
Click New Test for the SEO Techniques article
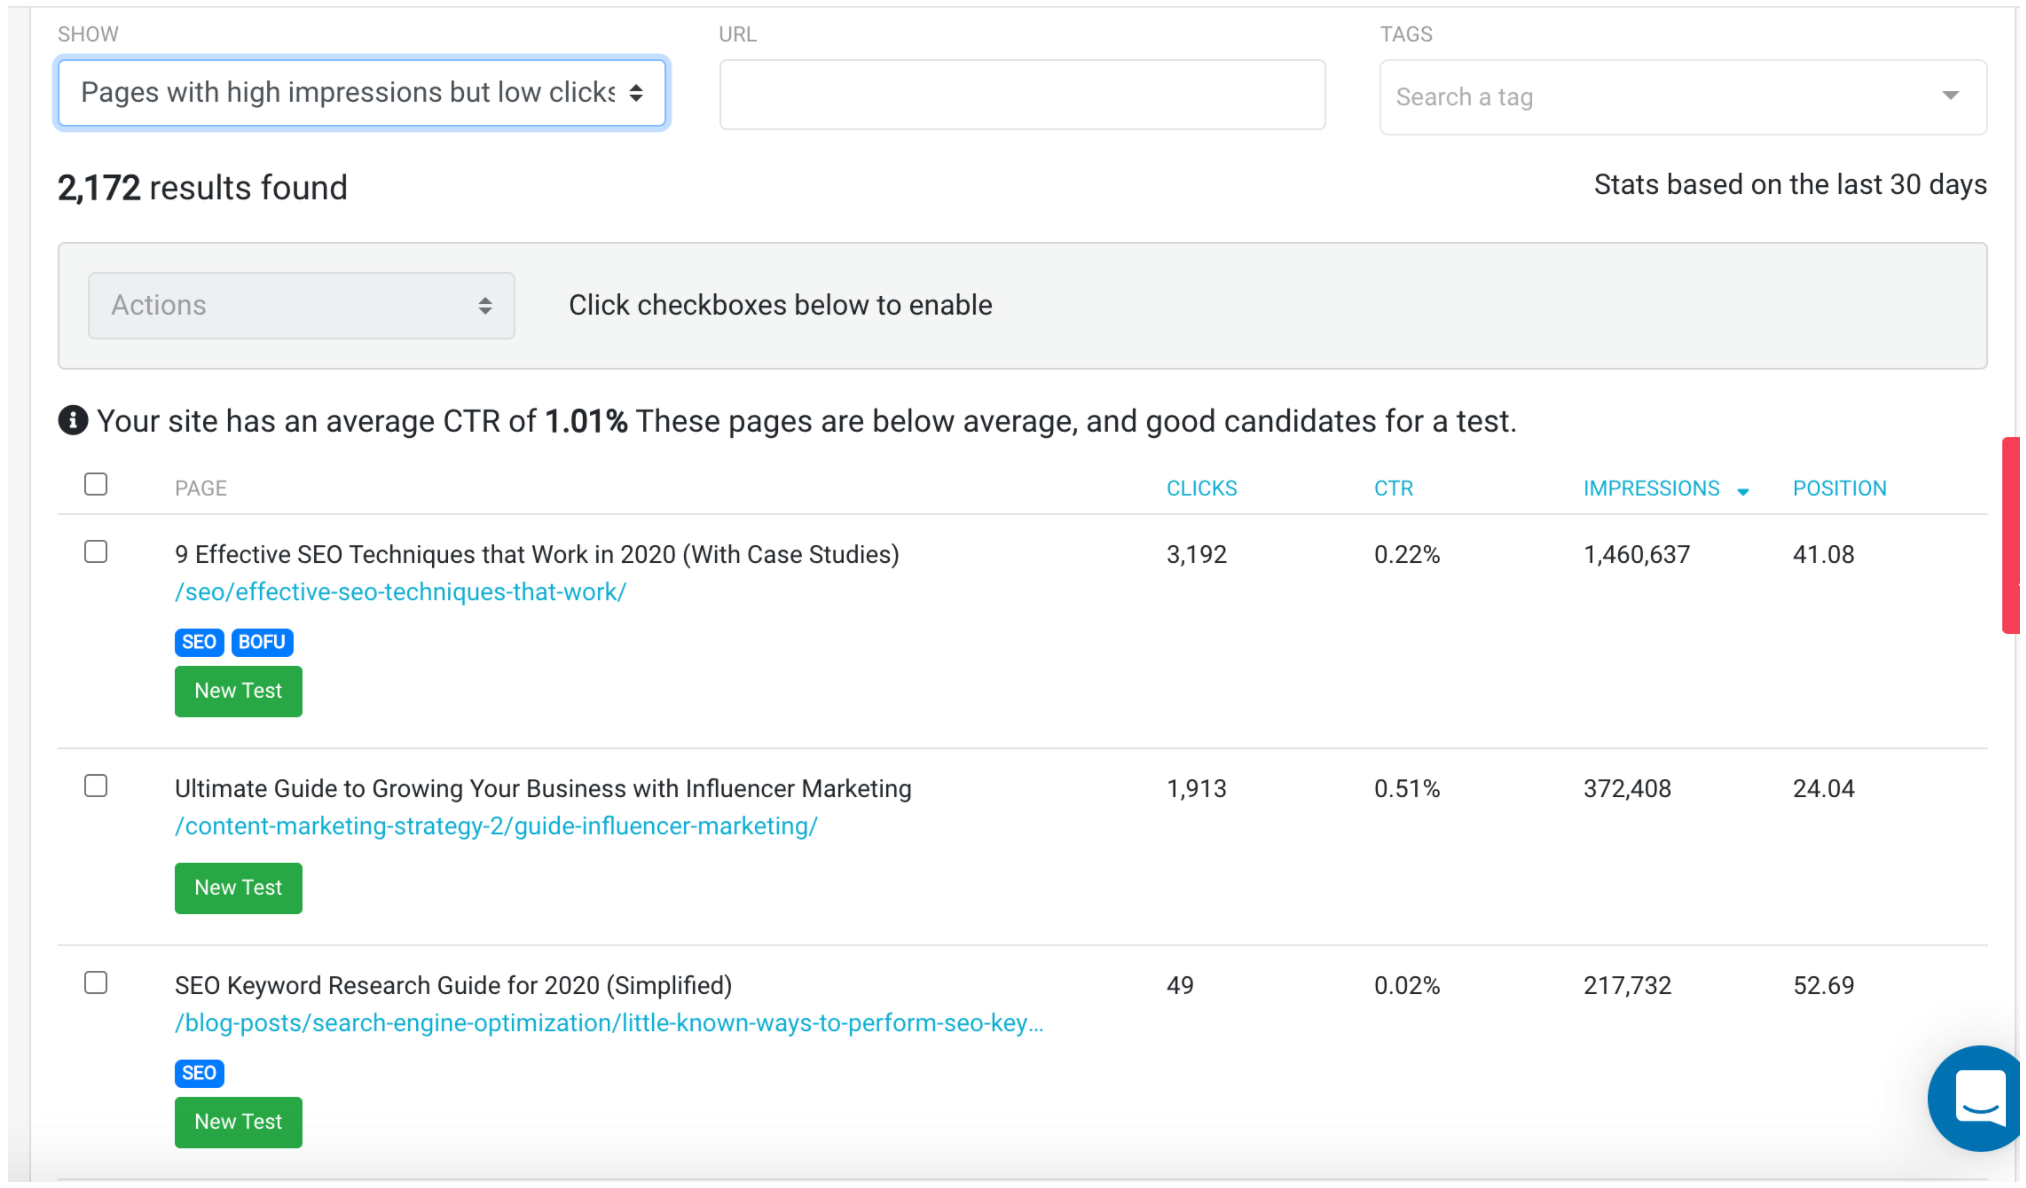coord(238,690)
